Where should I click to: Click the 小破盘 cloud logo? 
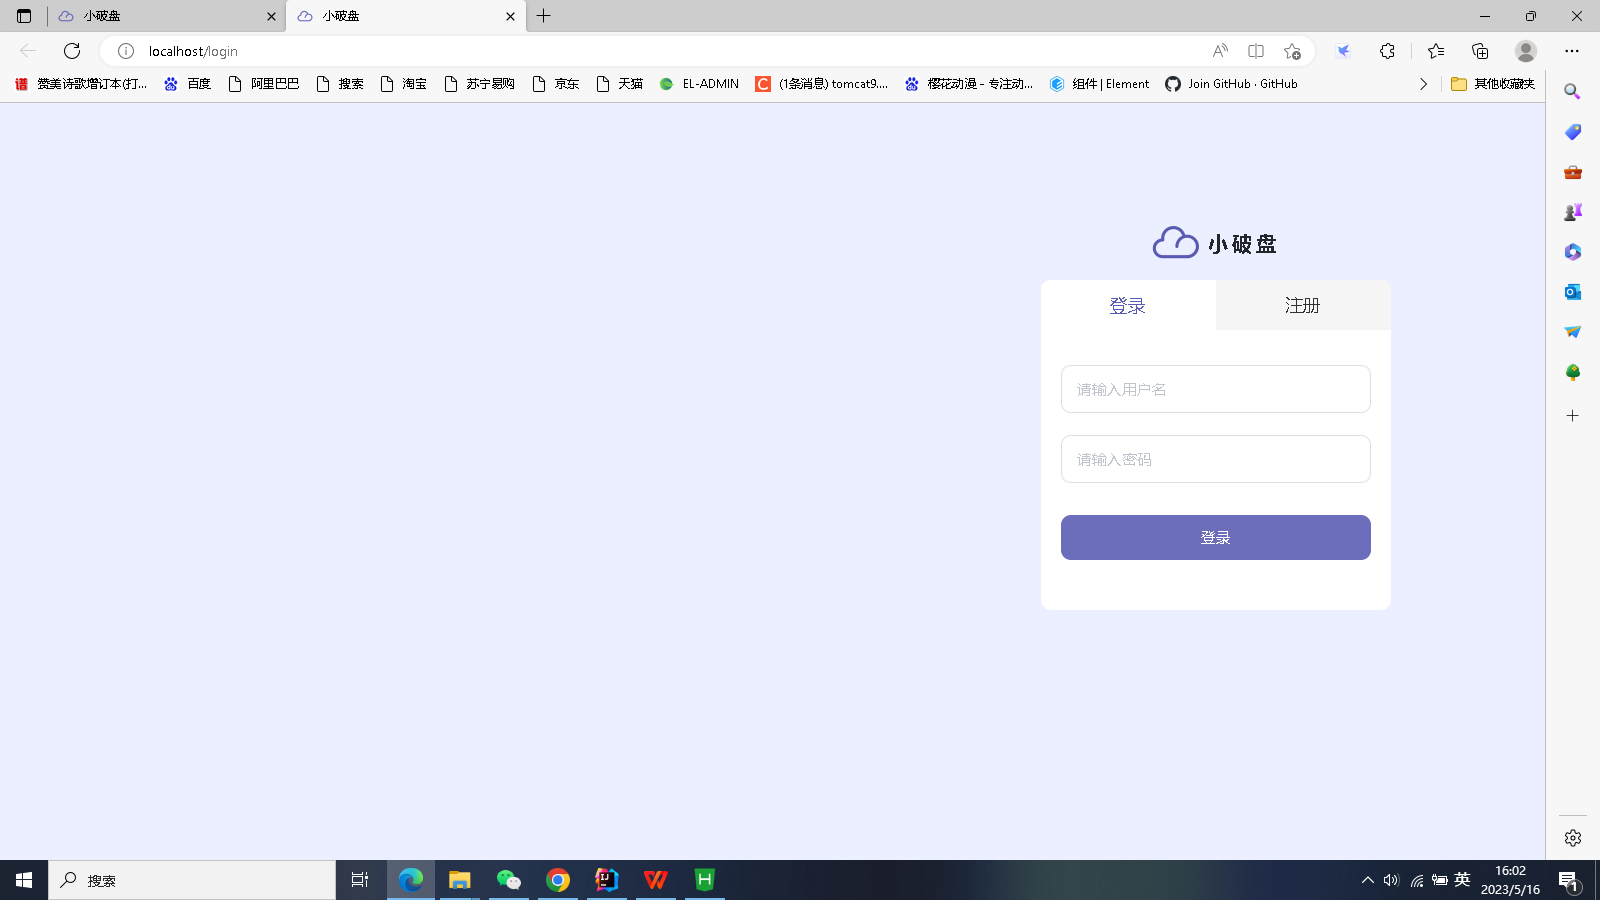point(1215,243)
